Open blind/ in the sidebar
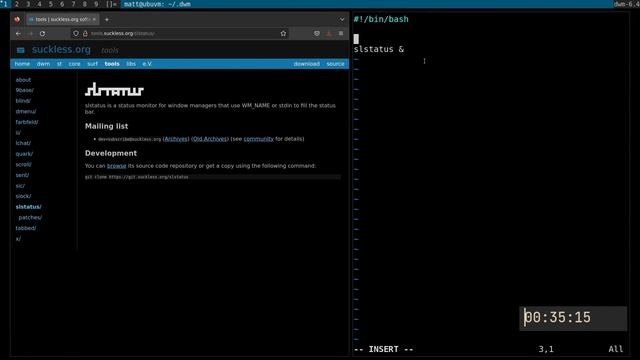 (23, 100)
